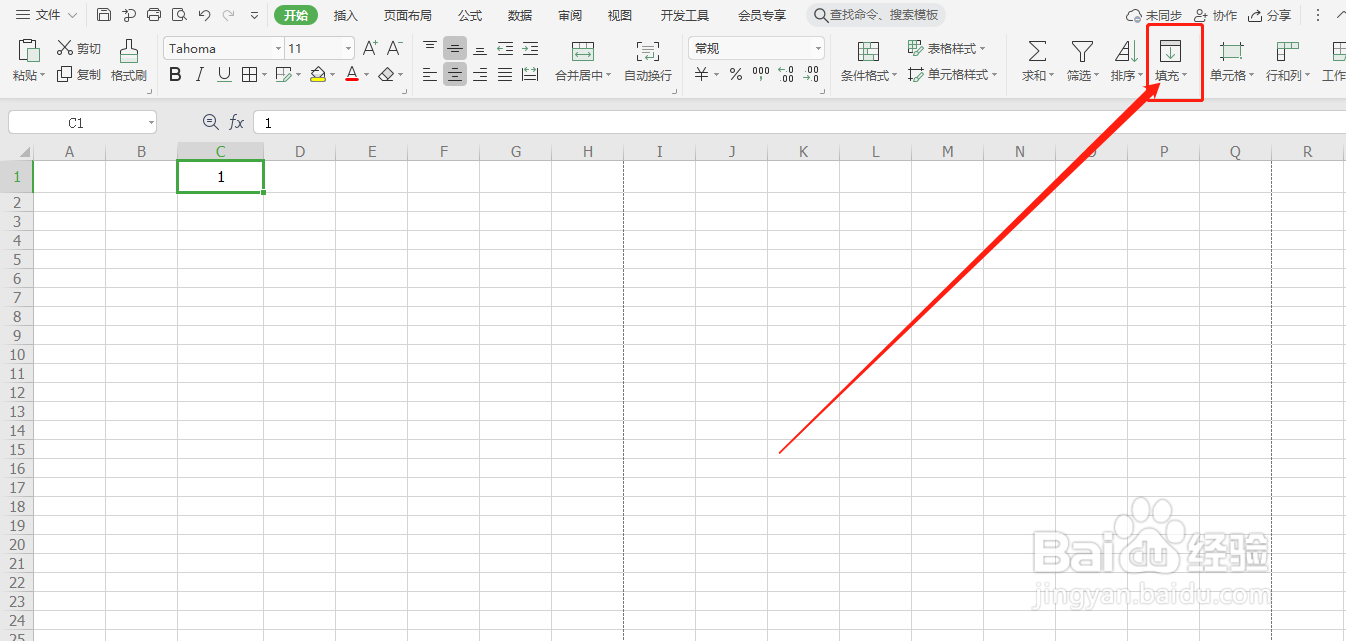Open the 单元格 cells button
1346x641 pixels.
coord(1231,60)
